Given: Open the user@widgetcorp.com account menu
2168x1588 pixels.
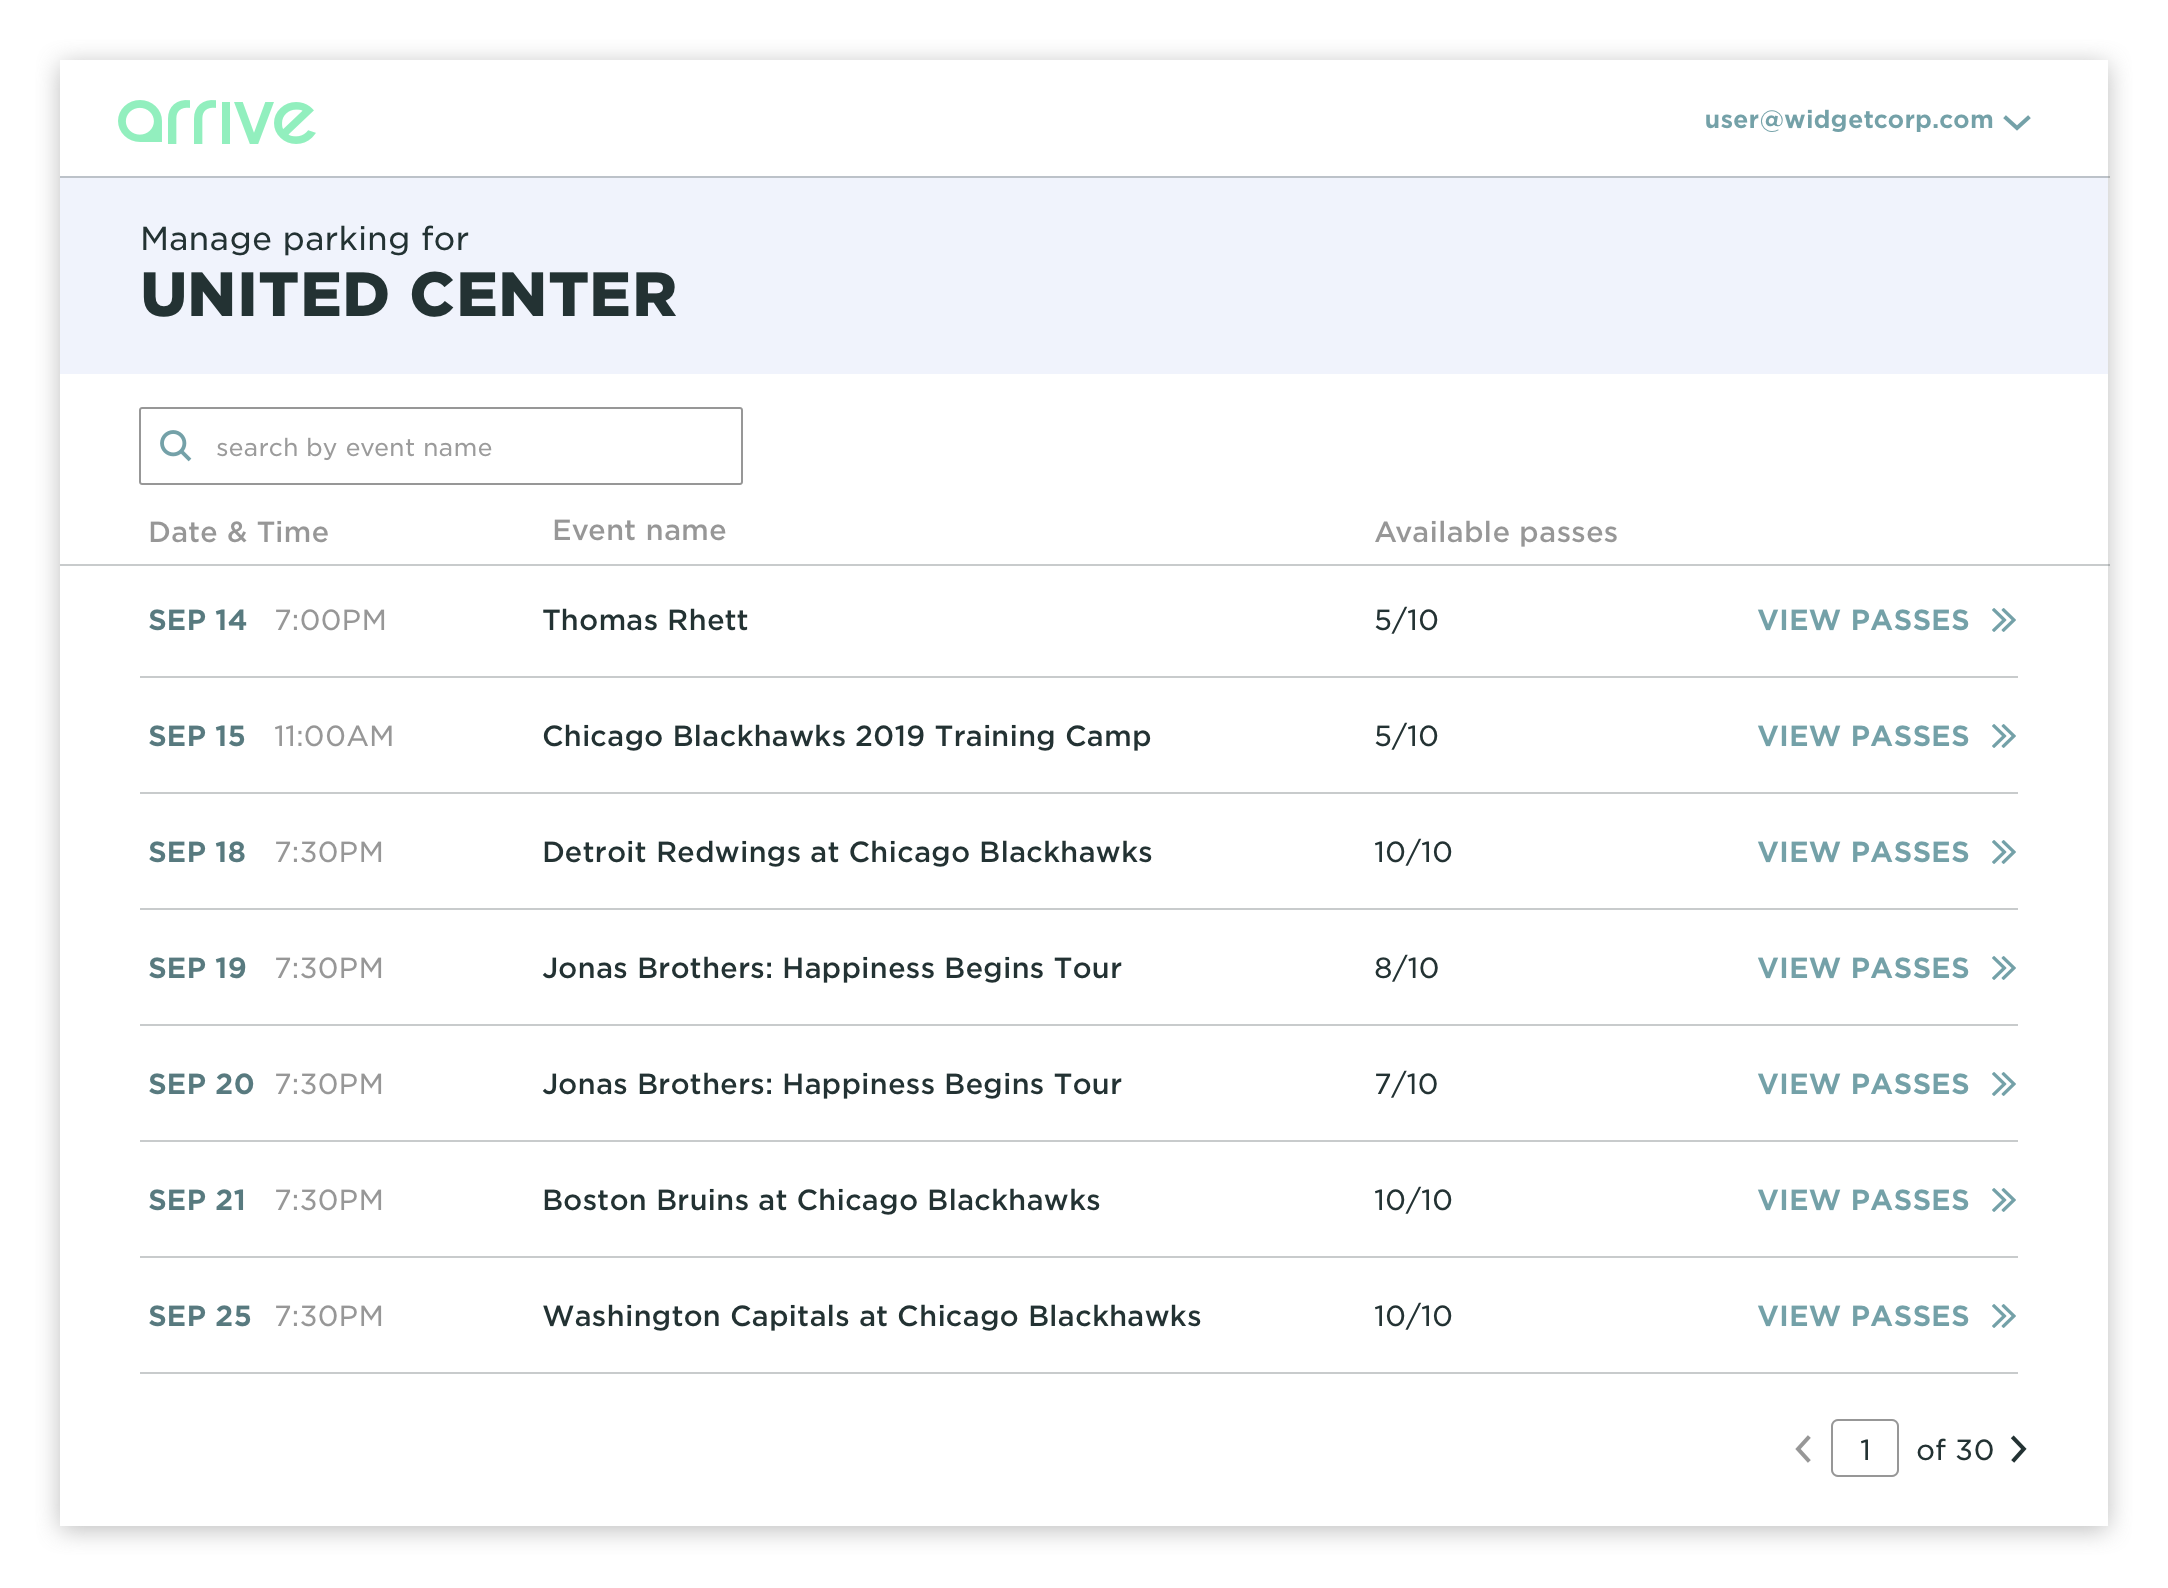Looking at the screenshot, I should click(1867, 120).
